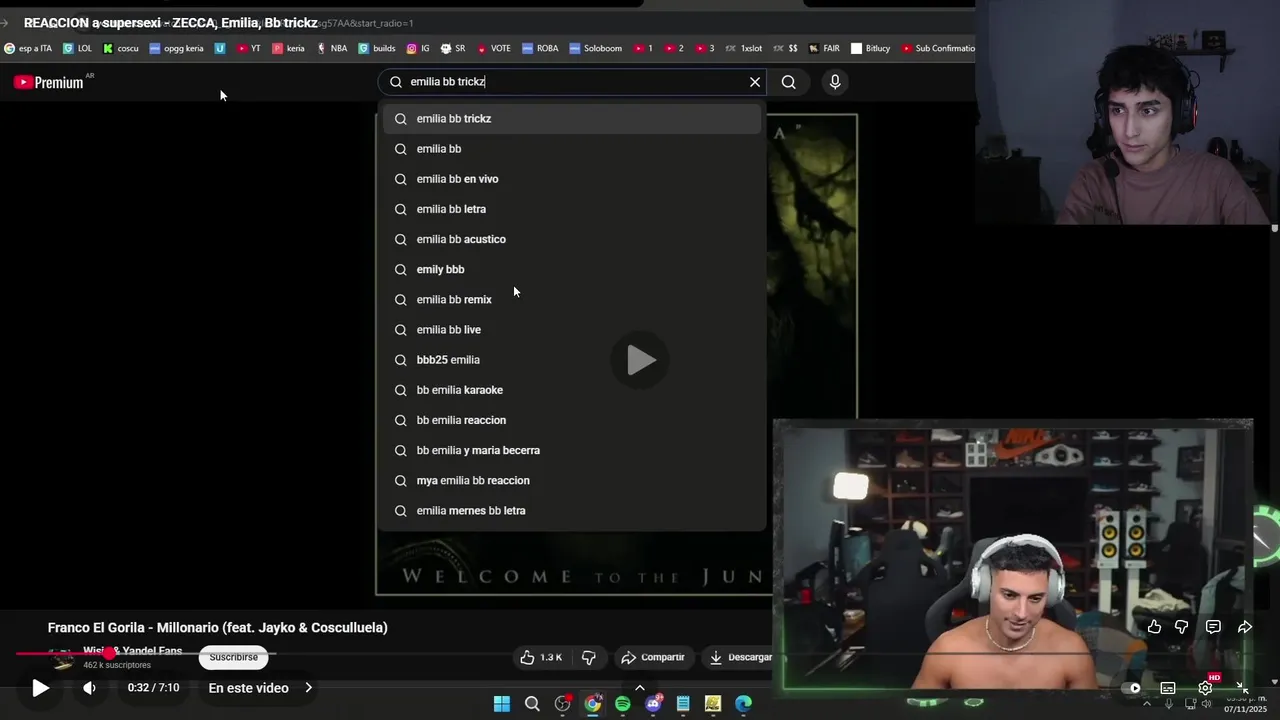This screenshot has height=720, width=1280.
Task: Open the YT bookmark
Action: point(249,48)
